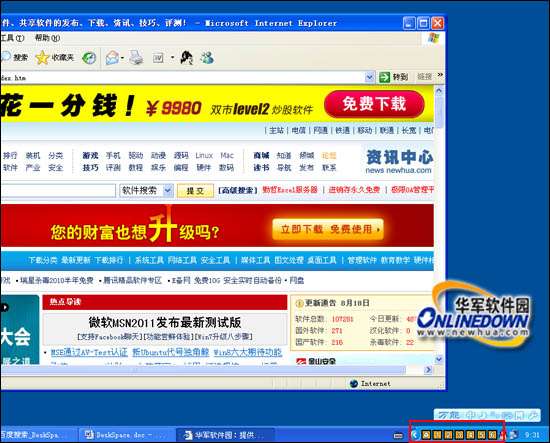
Task: Click the network tray icon beside the clock
Action: [x=514, y=435]
